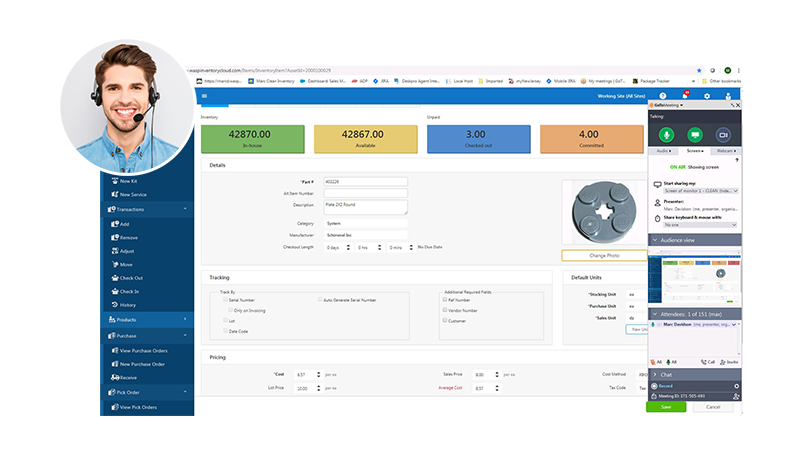
Task: Open the Share keyboard & mouse dropdown
Action: (700, 224)
